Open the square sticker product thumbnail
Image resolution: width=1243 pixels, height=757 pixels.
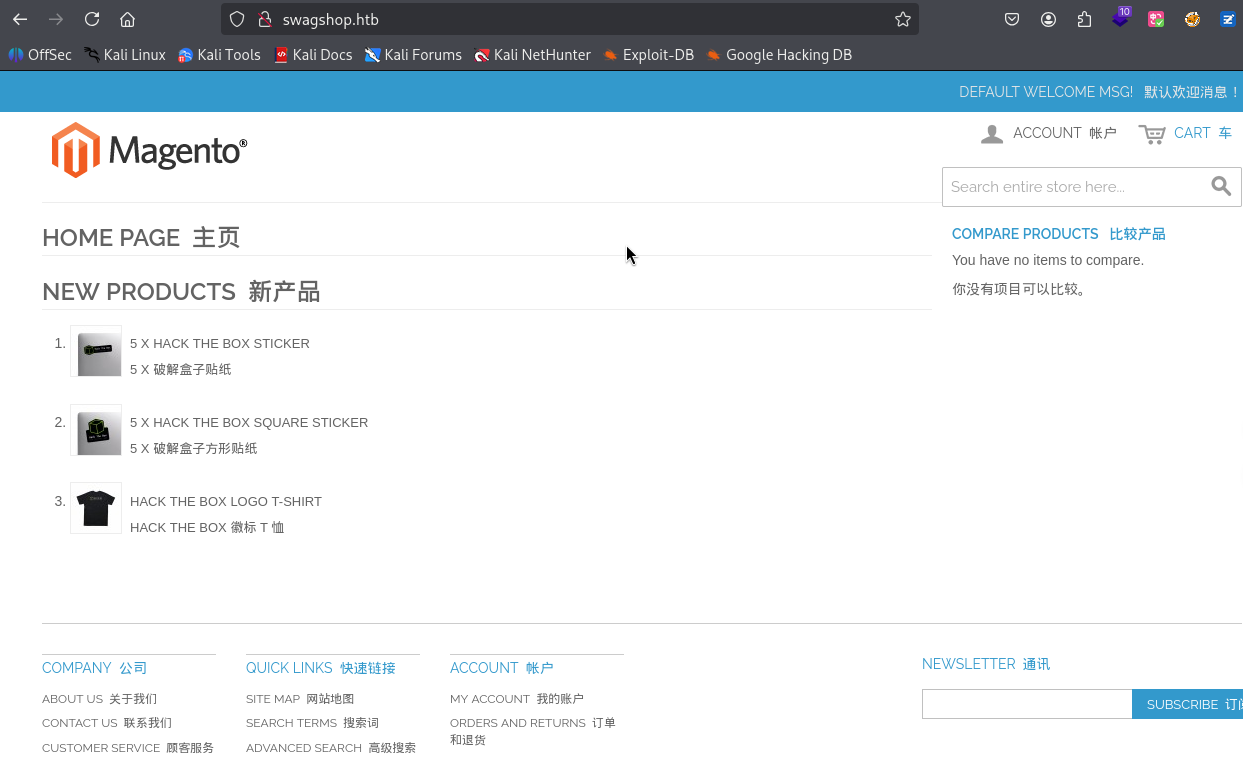point(96,430)
